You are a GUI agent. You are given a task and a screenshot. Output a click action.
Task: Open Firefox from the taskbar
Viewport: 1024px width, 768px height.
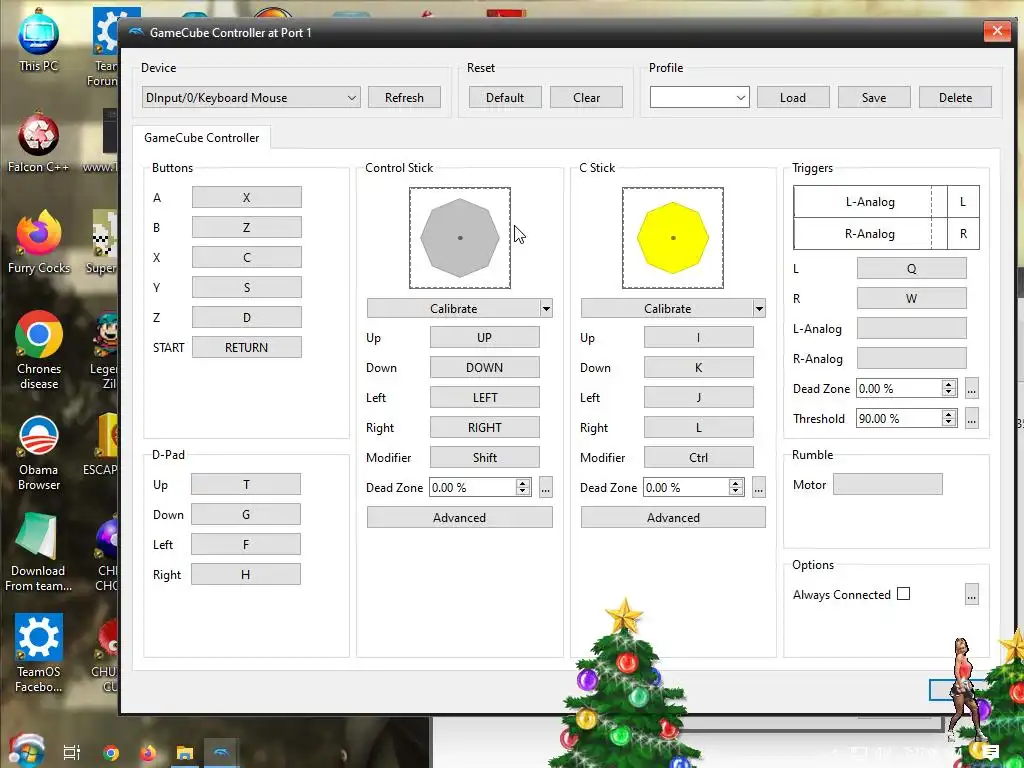click(148, 753)
